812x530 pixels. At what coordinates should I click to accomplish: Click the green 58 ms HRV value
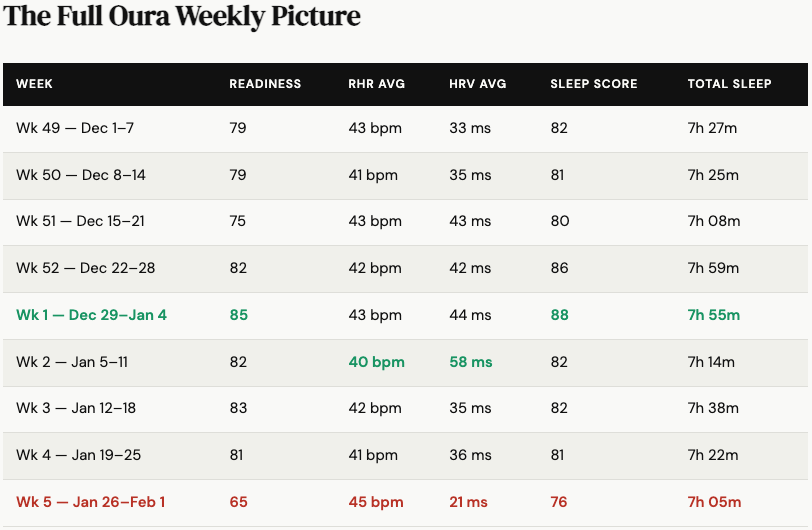click(x=471, y=362)
